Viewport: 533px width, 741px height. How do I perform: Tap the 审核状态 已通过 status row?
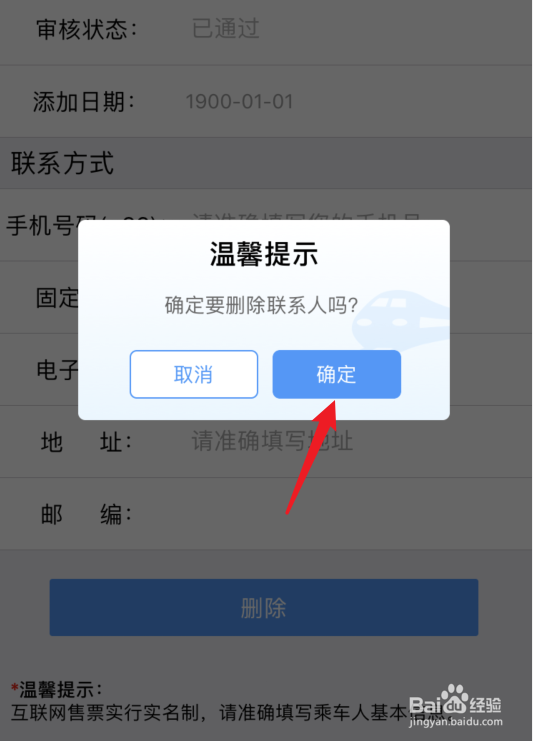pyautogui.click(x=266, y=29)
